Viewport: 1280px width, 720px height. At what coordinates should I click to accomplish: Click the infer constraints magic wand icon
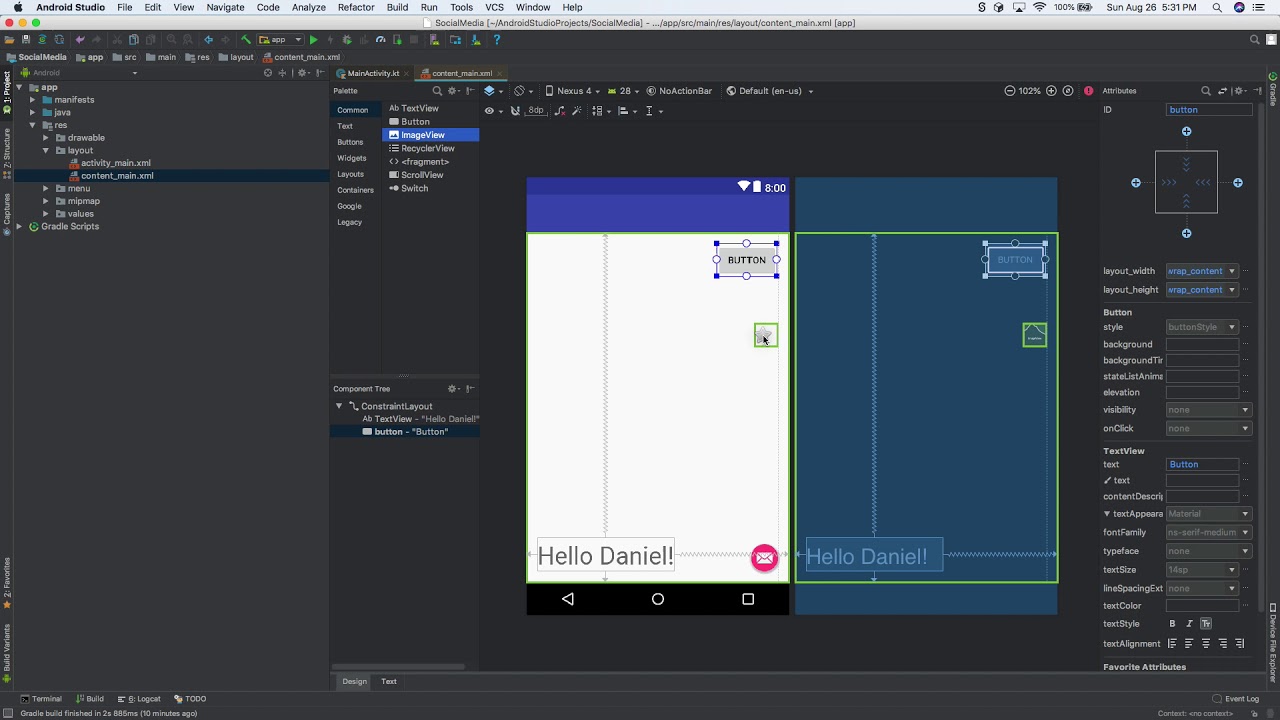click(x=579, y=111)
